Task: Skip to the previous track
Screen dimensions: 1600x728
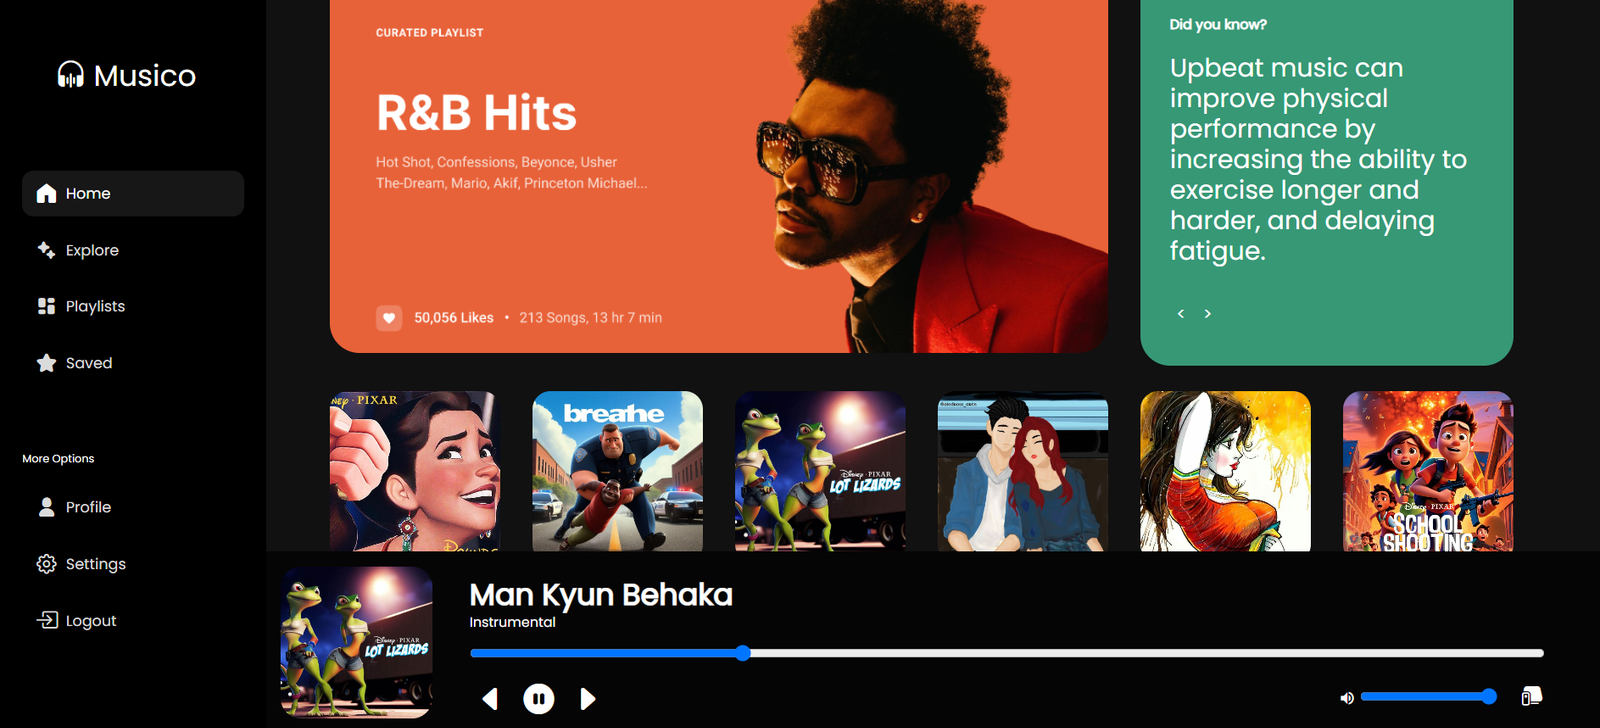Action: coord(490,698)
